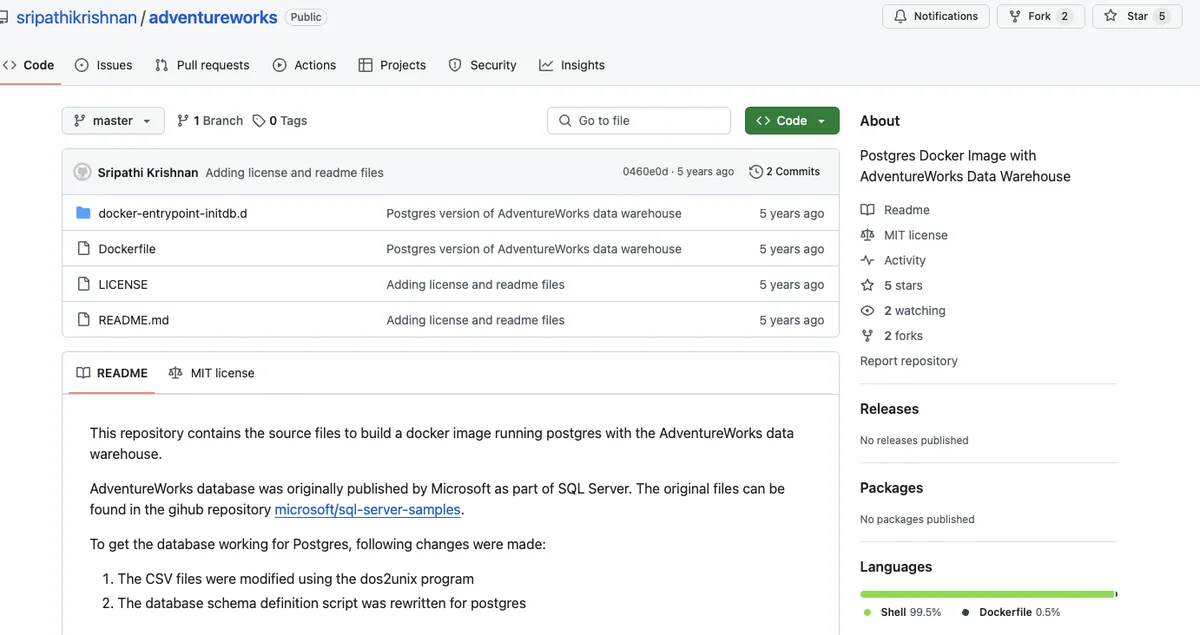Select the MIT license readme tab
1200x635 pixels.
211,373
